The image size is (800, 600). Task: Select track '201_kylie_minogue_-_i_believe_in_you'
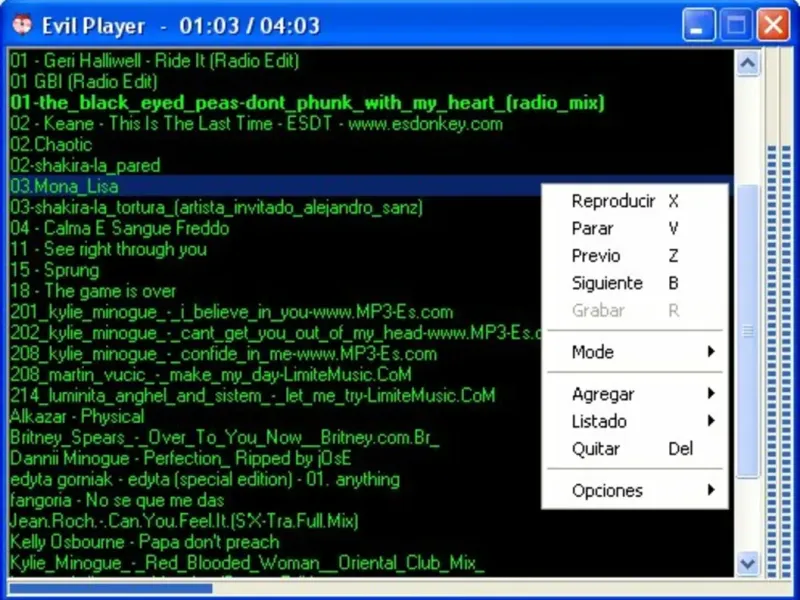pos(232,312)
